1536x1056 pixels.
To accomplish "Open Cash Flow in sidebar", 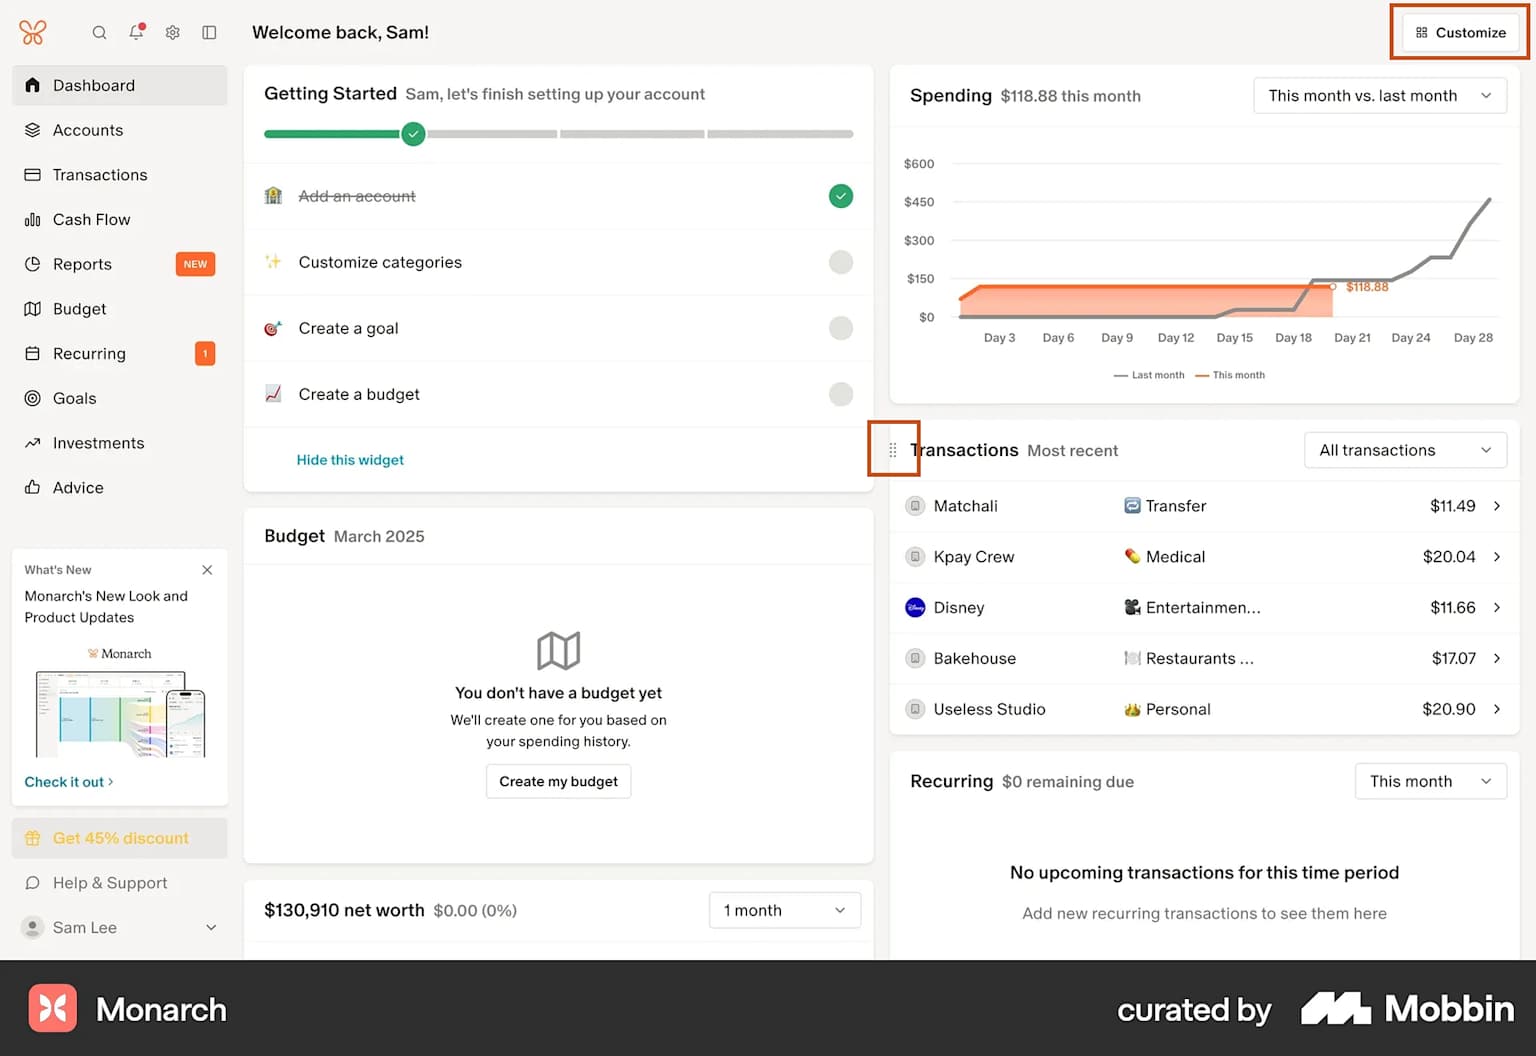I will pos(119,219).
